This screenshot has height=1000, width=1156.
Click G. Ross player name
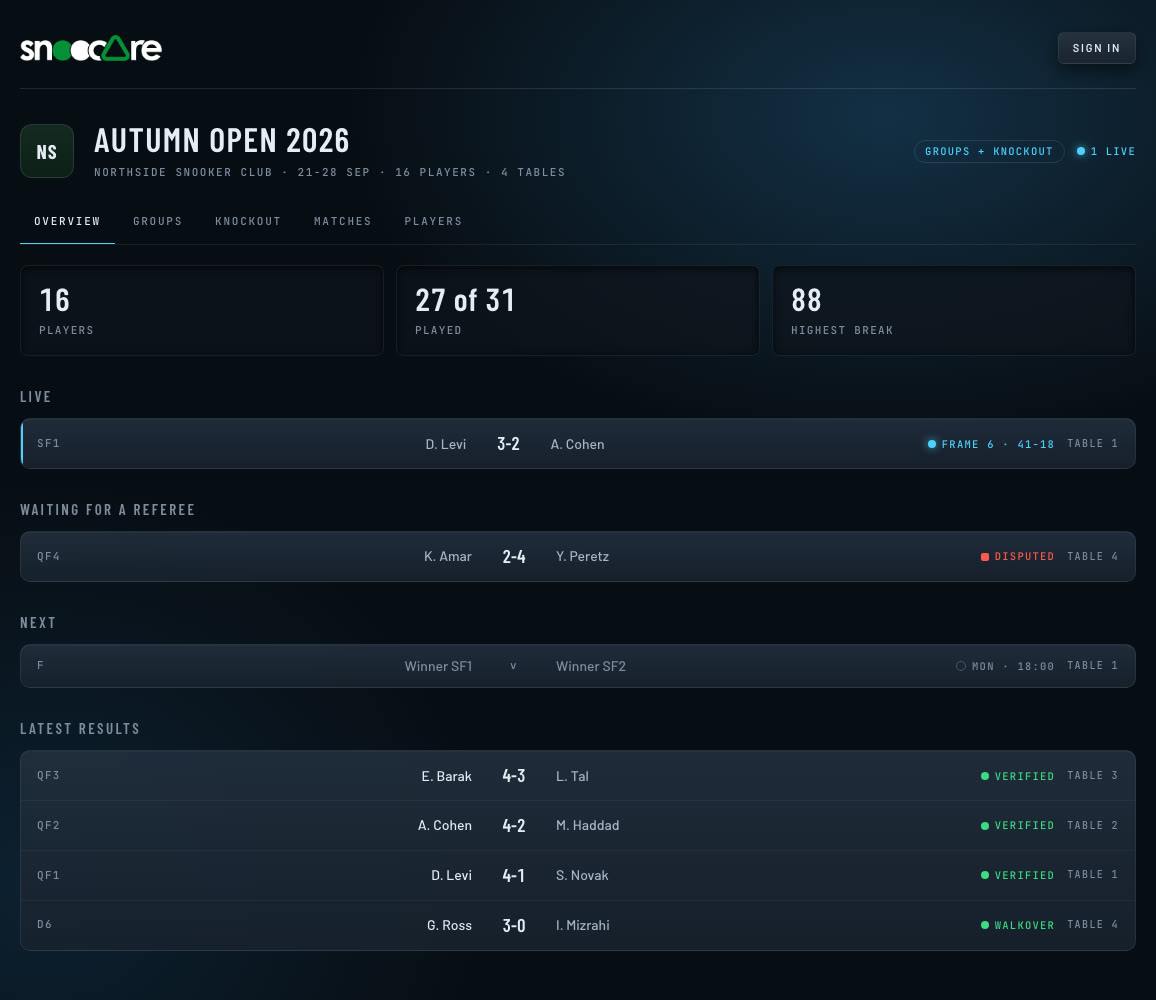coord(449,925)
